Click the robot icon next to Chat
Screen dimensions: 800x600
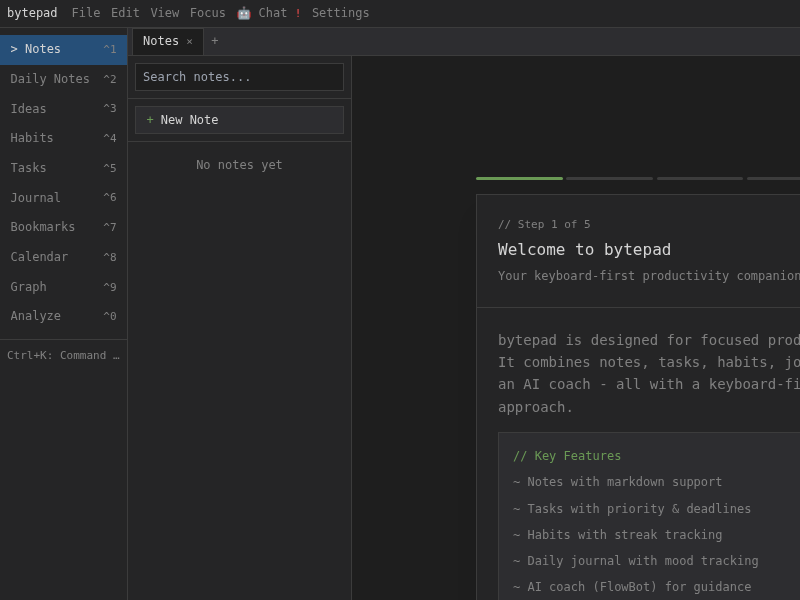point(244,13)
